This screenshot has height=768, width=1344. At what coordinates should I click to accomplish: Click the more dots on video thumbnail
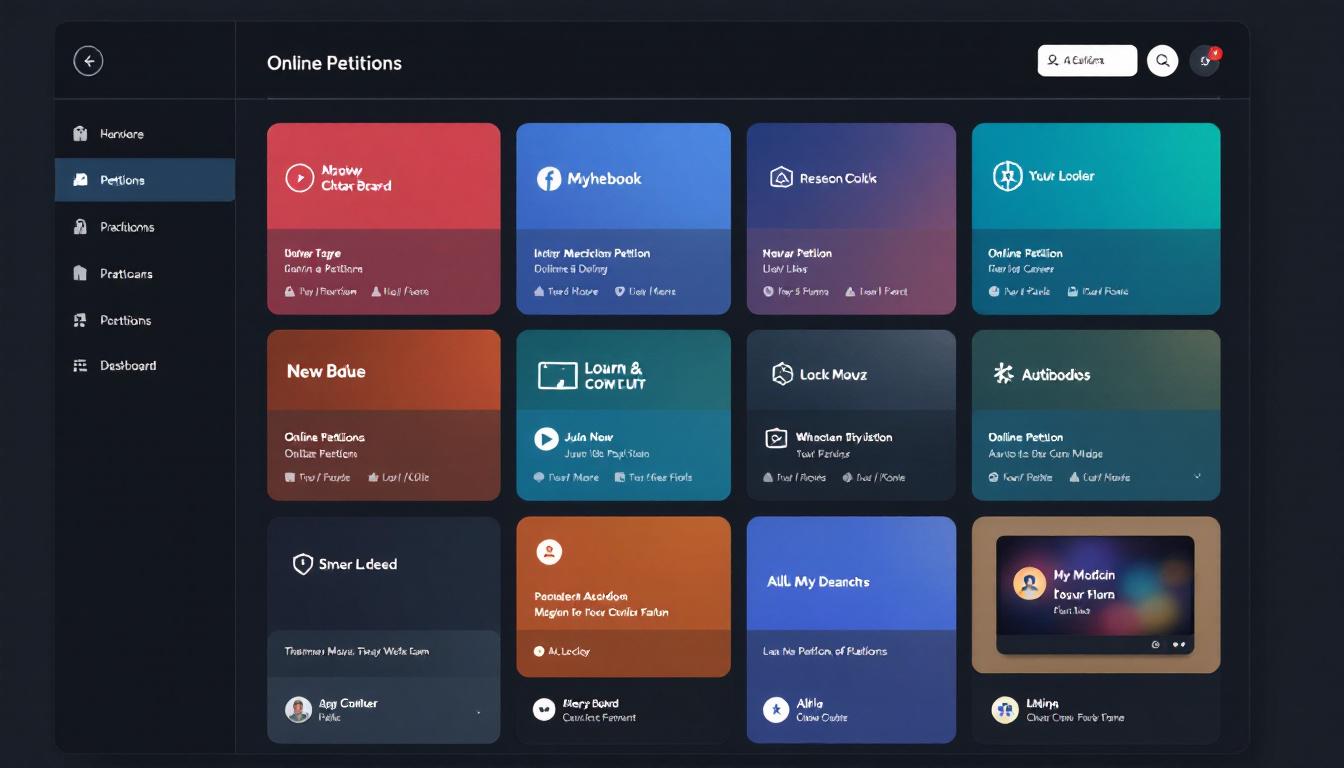(x=1178, y=645)
